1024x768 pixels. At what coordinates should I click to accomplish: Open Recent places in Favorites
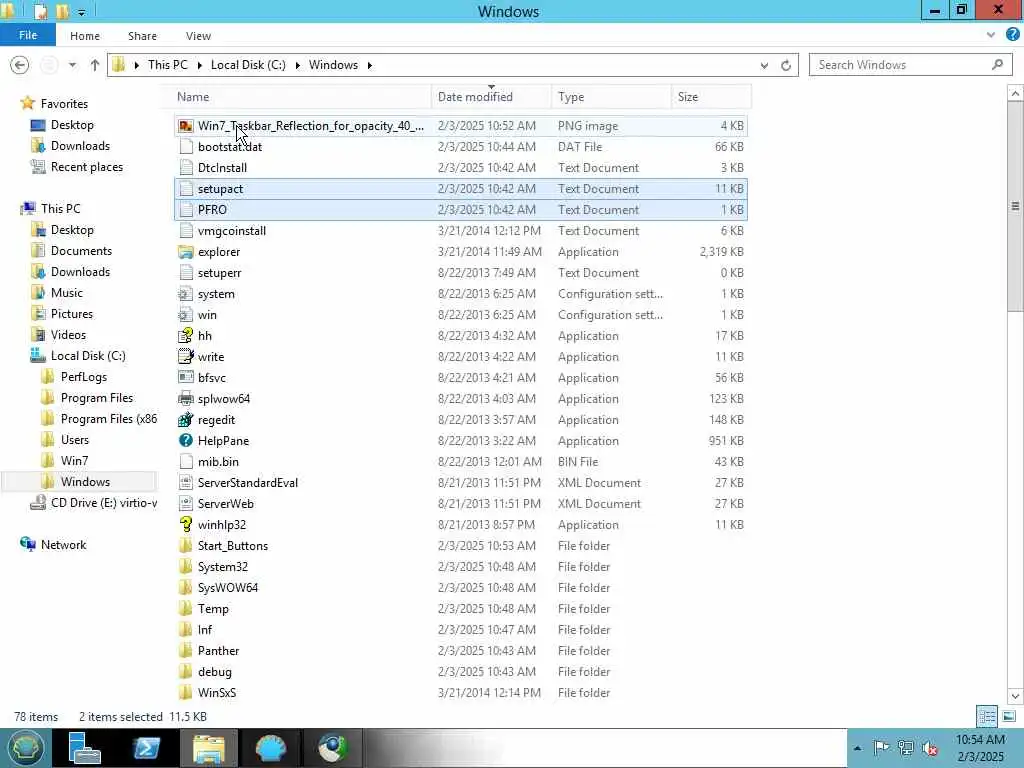click(87, 167)
